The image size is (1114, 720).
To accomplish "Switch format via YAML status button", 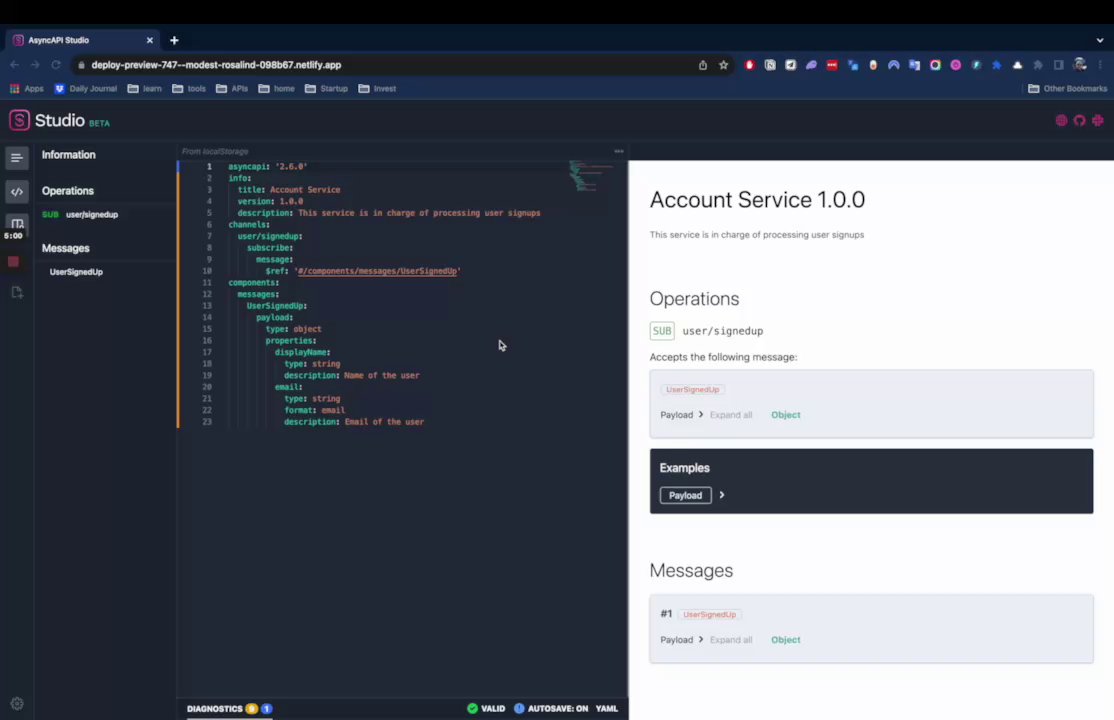I will (x=607, y=708).
